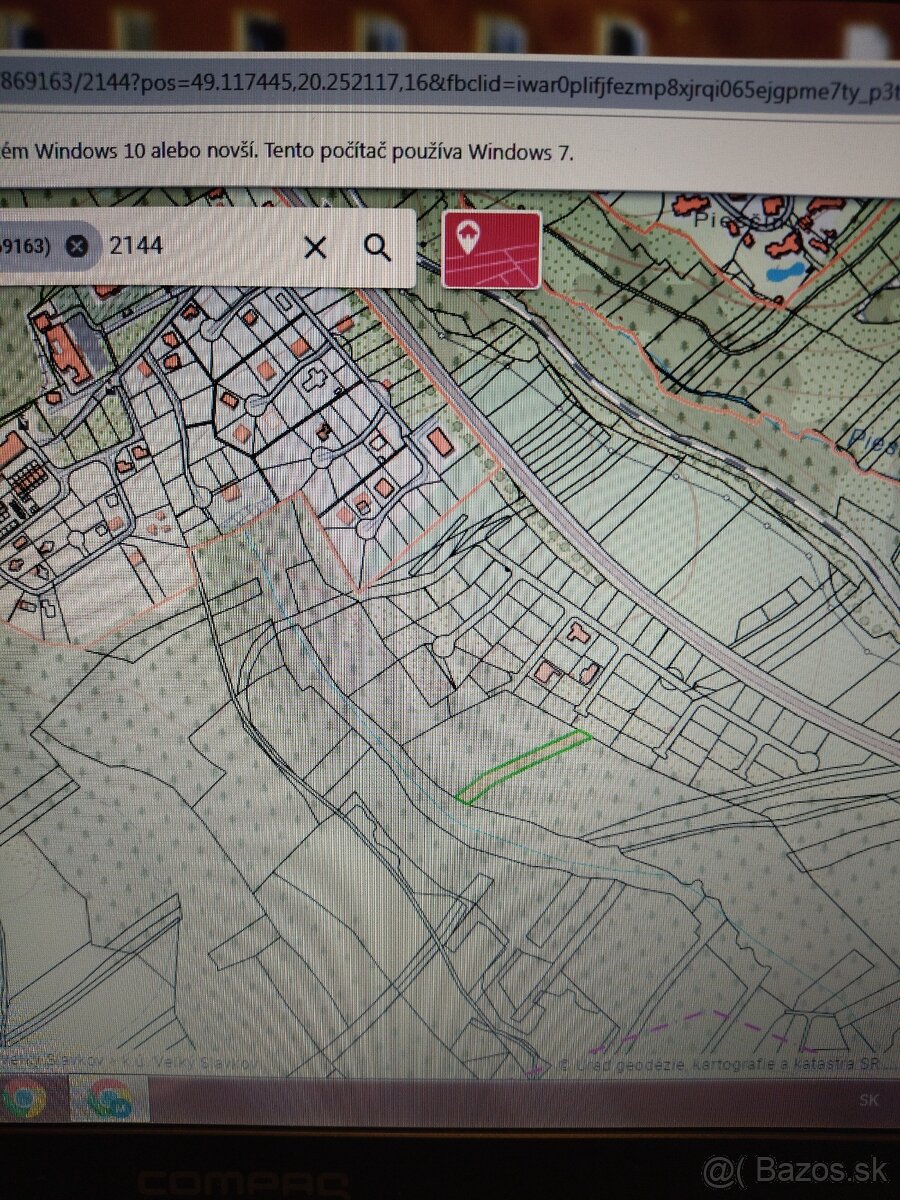Click the Úrad geodézie, kartografie a katastra attribution
The image size is (900, 1200).
[718, 1065]
